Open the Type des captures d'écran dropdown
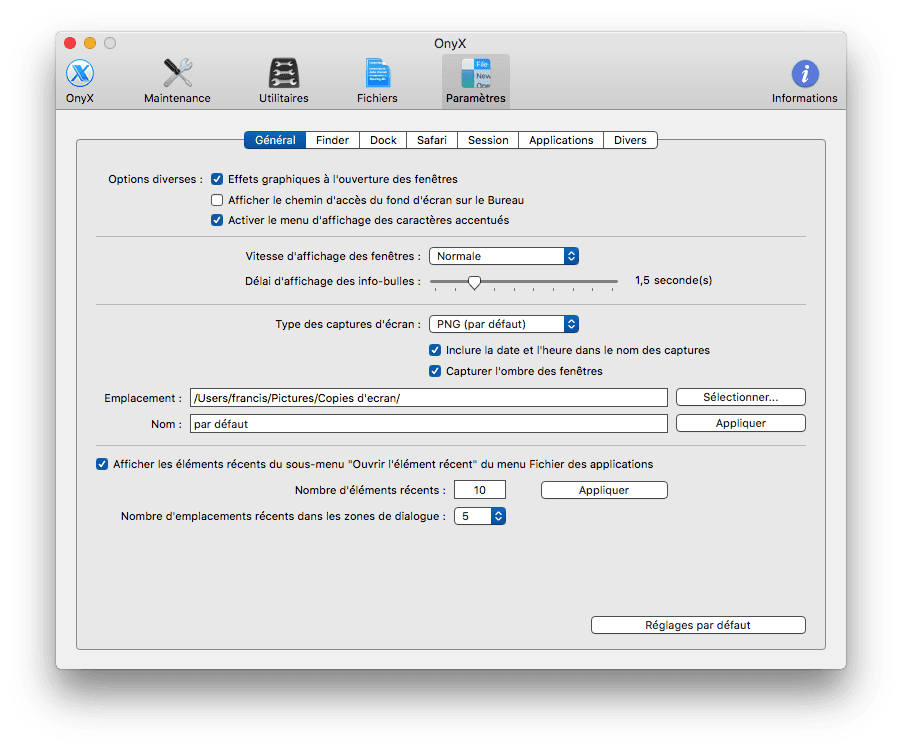The height and width of the screenshot is (749, 902). click(x=504, y=324)
